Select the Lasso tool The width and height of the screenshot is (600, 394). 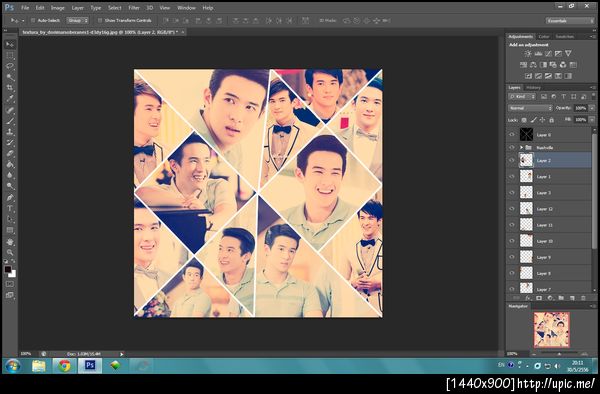[x=10, y=66]
